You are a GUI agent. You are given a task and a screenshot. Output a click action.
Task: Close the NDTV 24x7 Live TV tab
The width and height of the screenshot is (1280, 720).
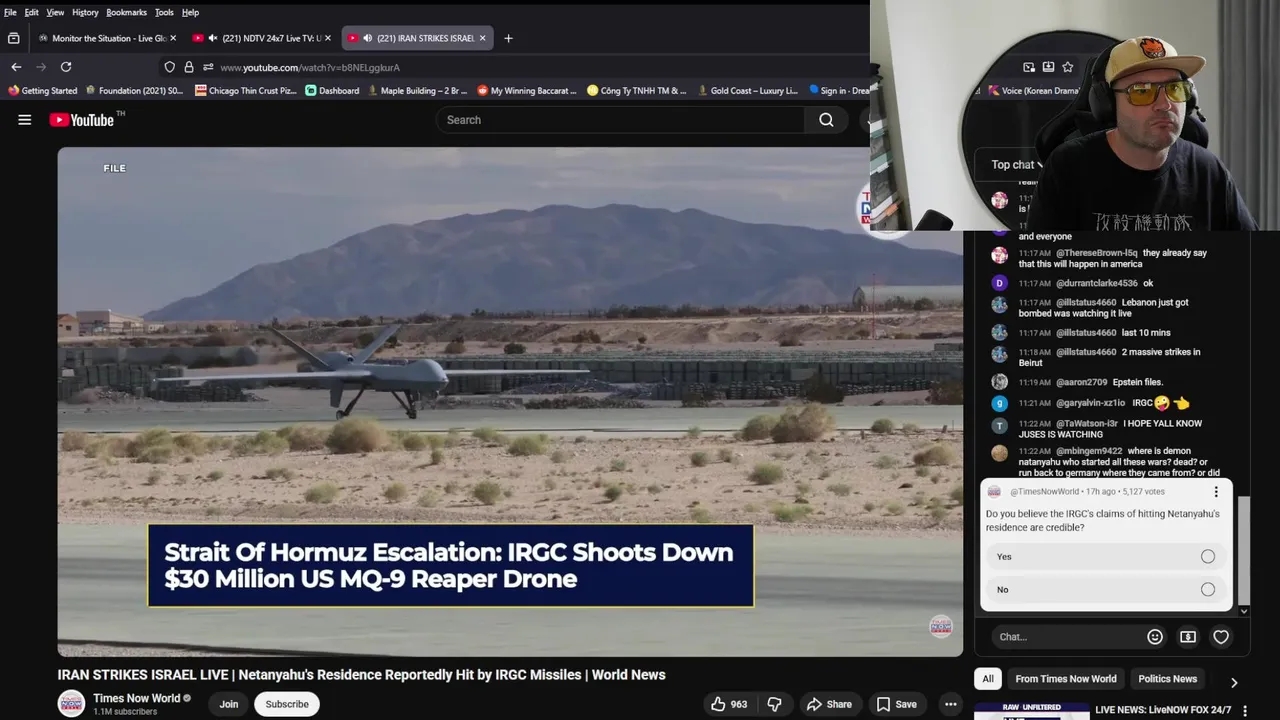(328, 38)
